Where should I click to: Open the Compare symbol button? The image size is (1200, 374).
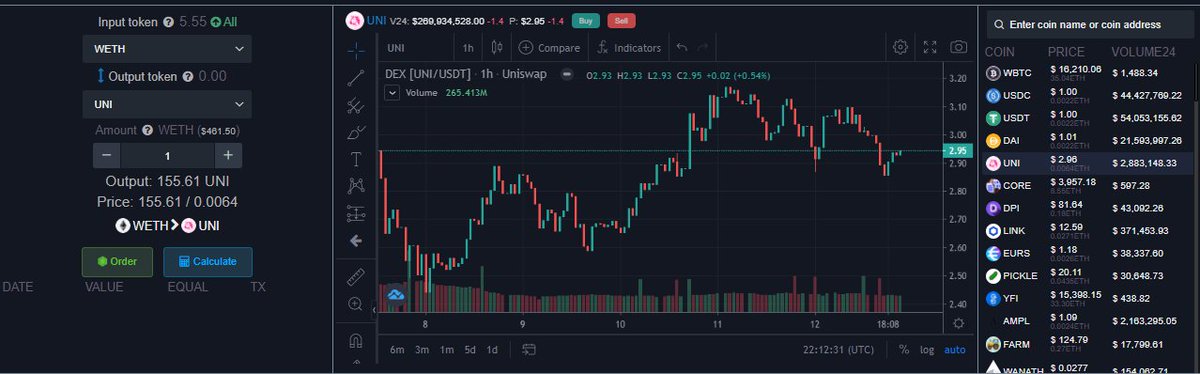coord(550,47)
